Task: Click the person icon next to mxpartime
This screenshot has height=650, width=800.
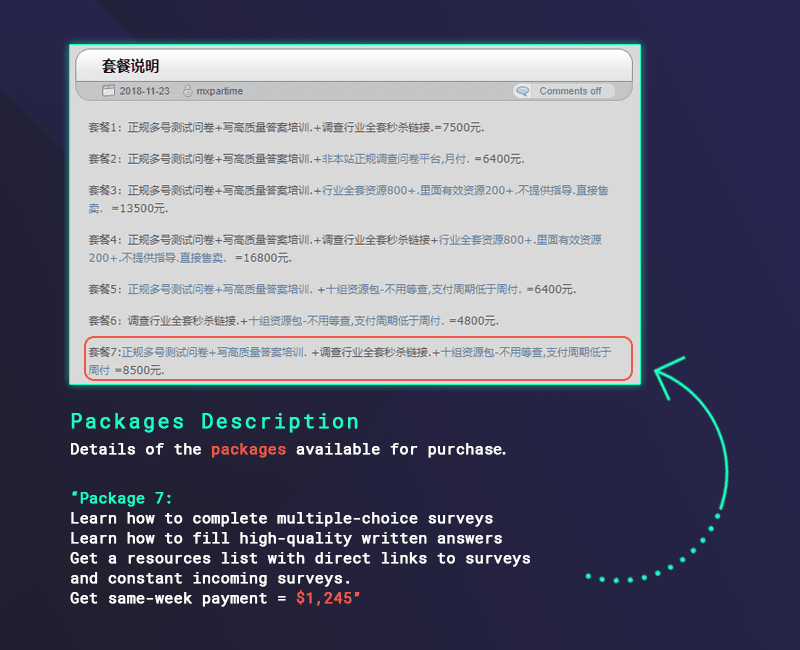Action: (x=188, y=91)
